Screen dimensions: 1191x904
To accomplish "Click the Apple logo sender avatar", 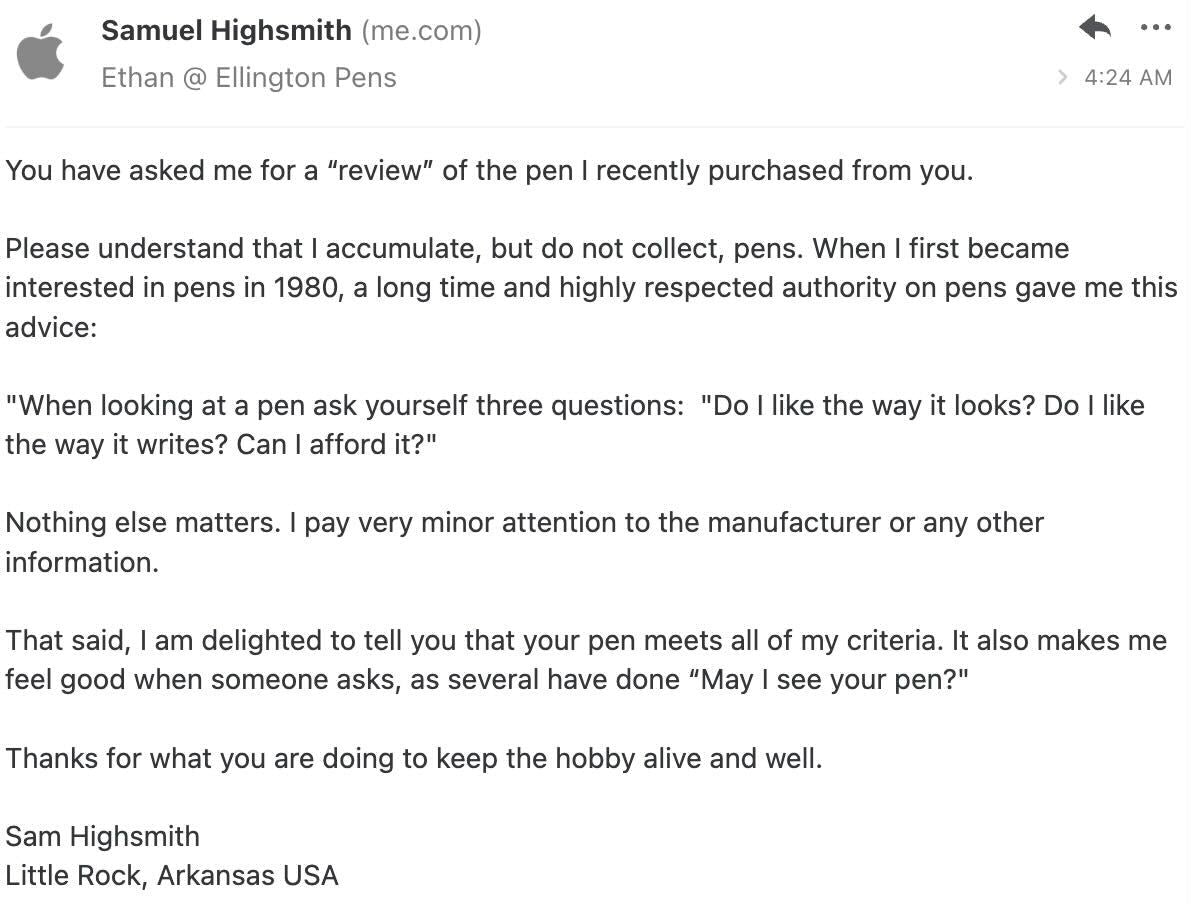I will click(40, 52).
